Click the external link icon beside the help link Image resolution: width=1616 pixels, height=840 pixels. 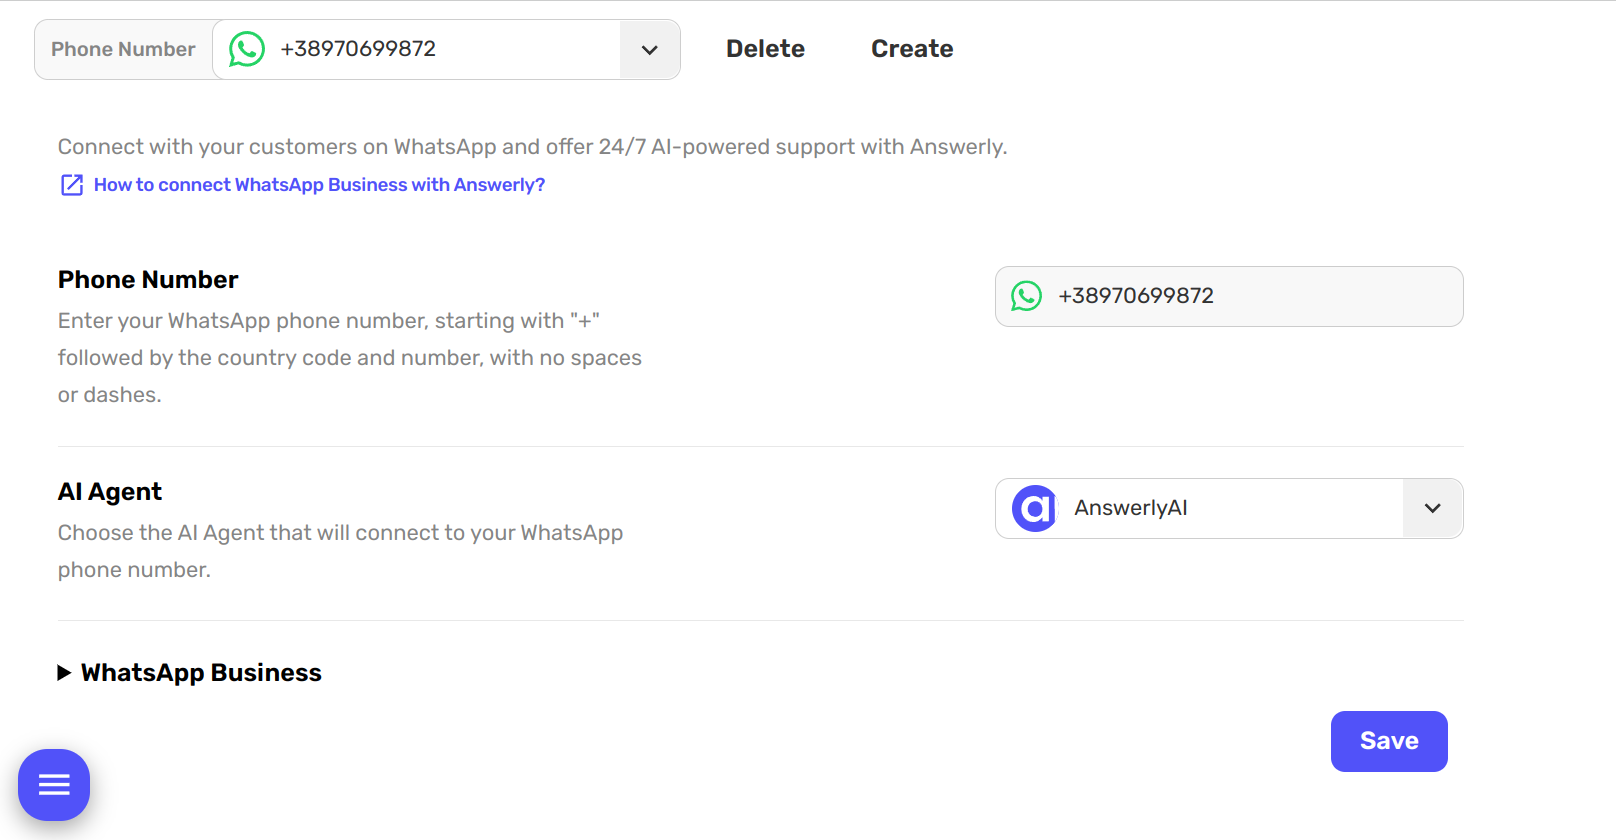(x=72, y=185)
